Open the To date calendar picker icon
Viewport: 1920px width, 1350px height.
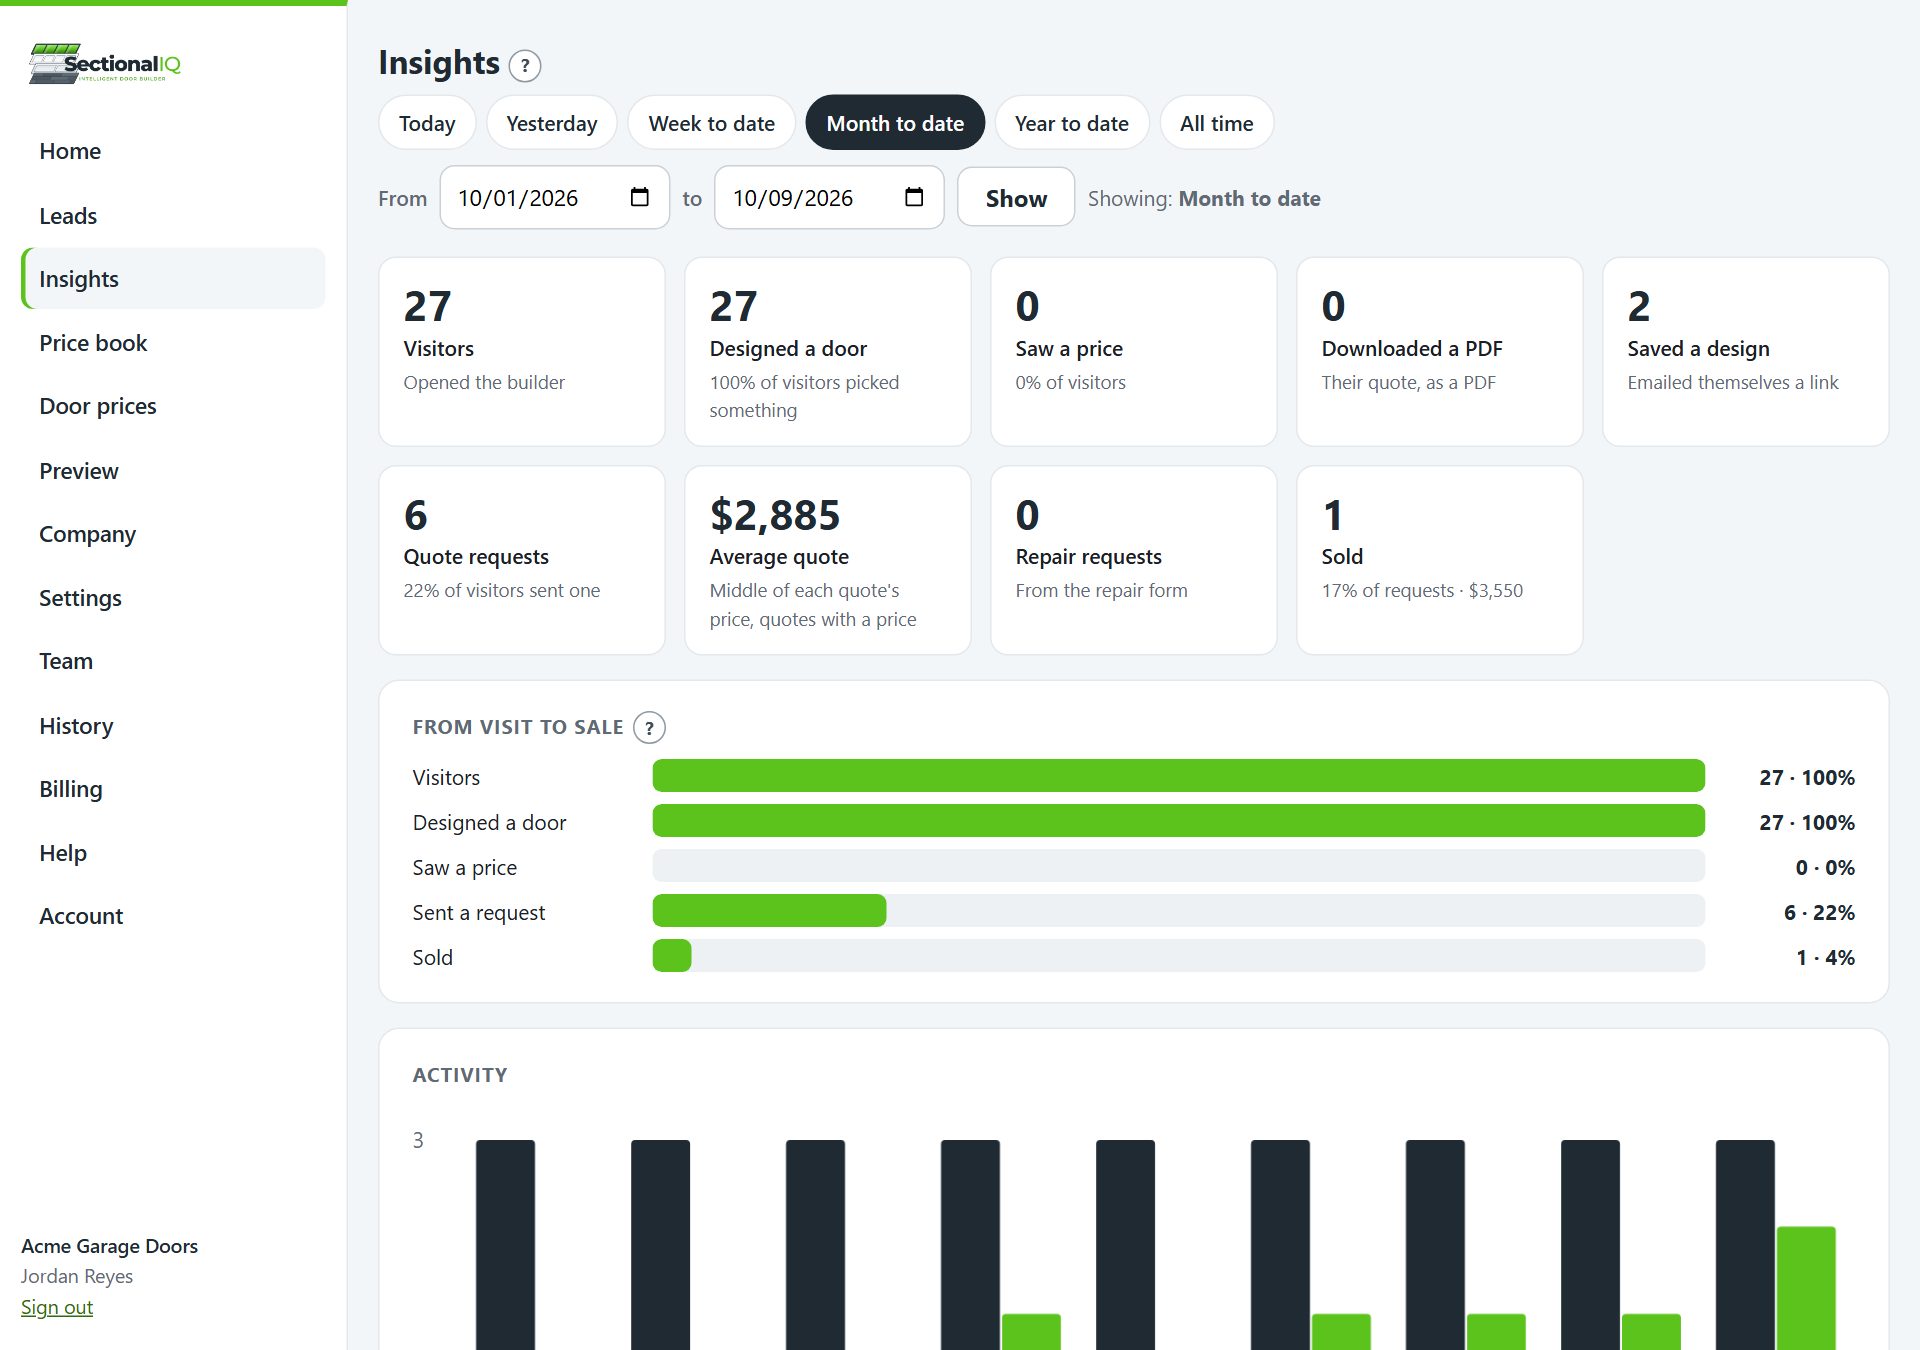point(914,197)
